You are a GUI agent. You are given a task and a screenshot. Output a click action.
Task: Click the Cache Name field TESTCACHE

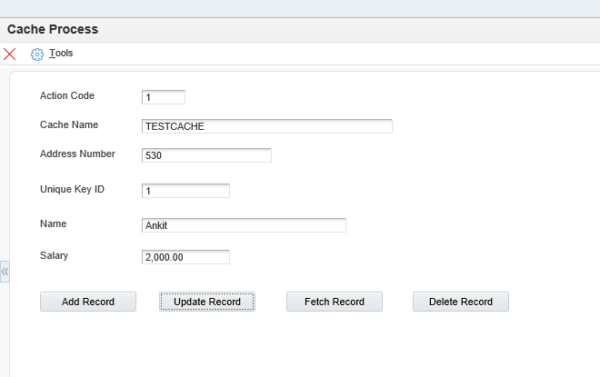click(267, 126)
